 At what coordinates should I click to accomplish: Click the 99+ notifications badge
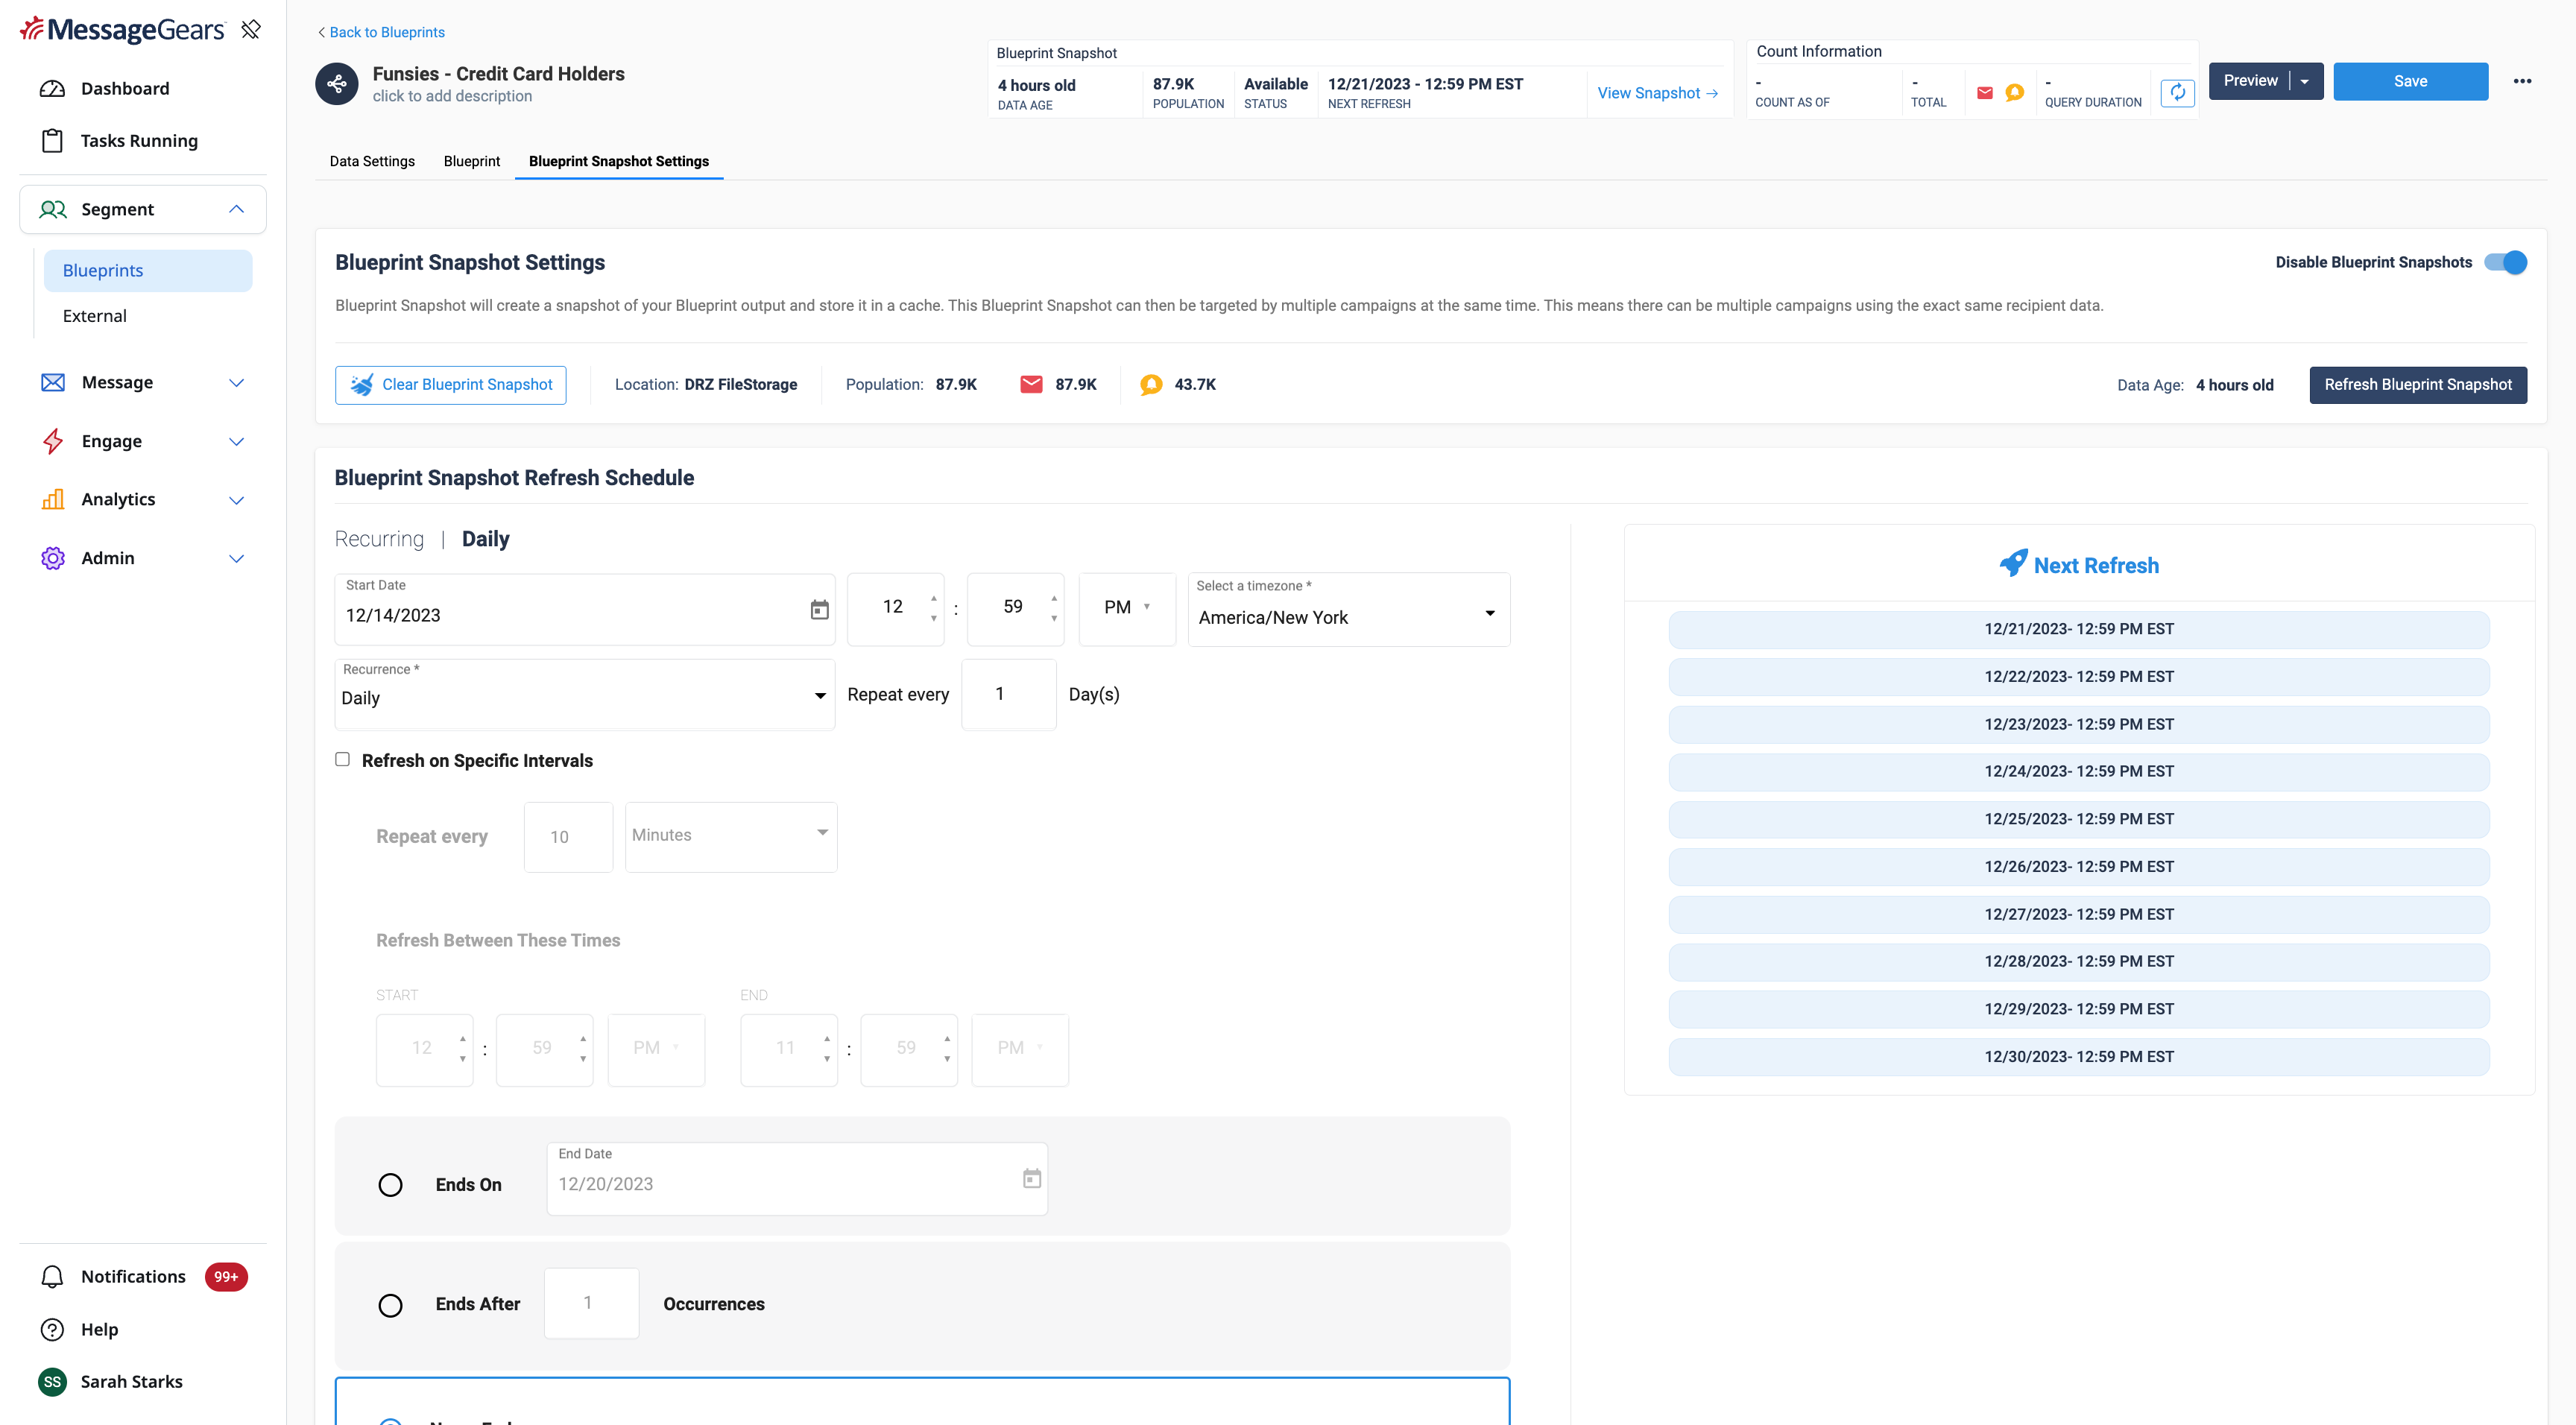tap(226, 1277)
